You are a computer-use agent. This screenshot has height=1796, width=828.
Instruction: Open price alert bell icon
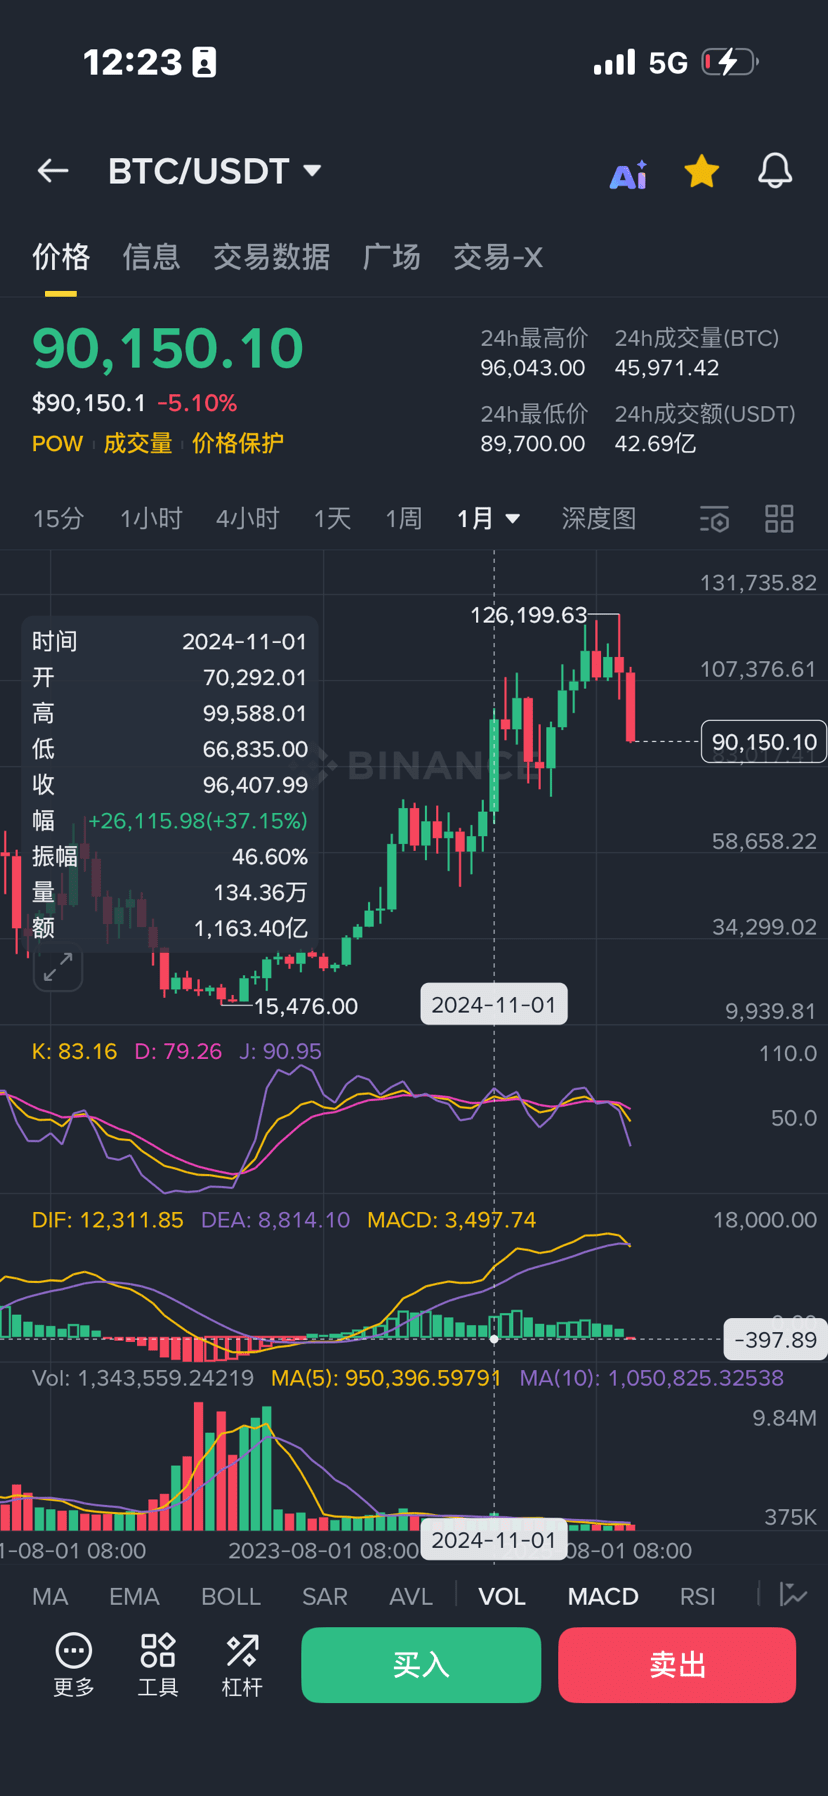click(x=775, y=171)
